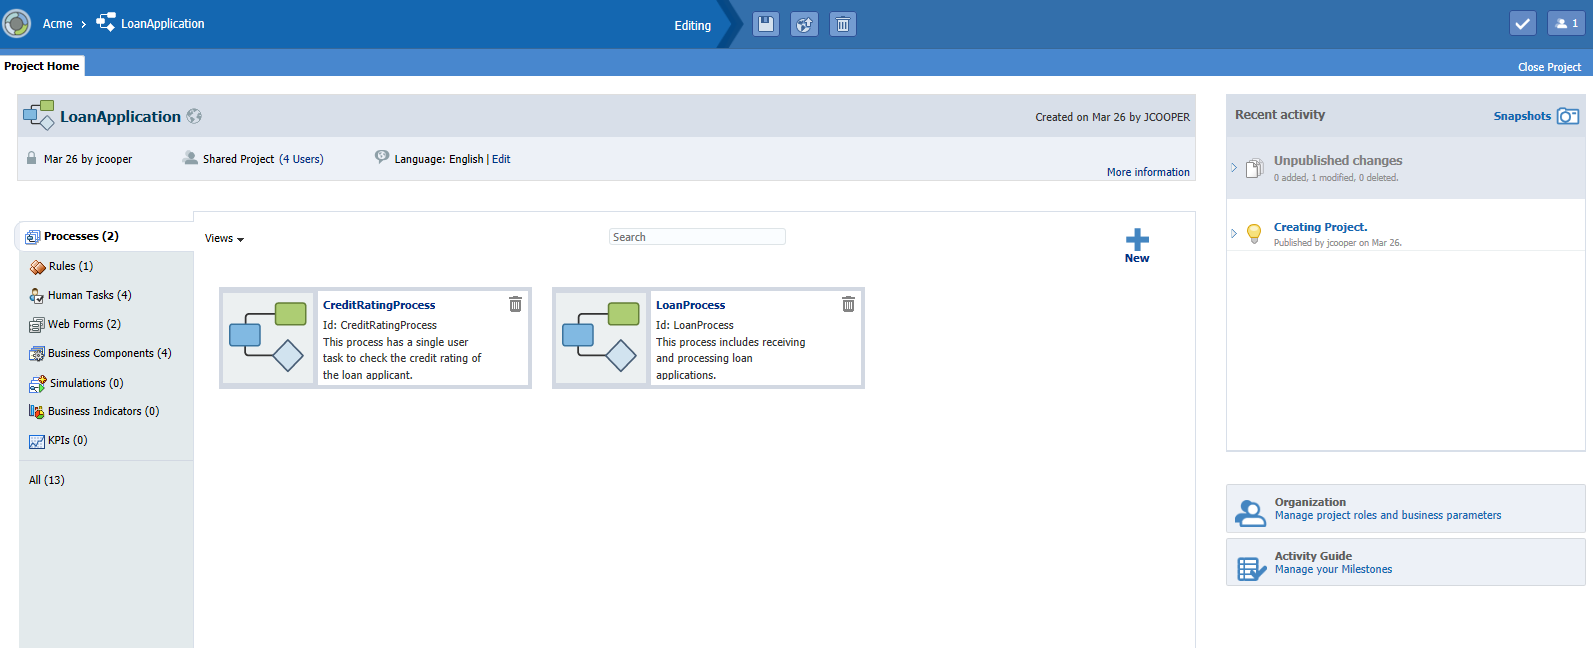The image size is (1593, 648).
Task: Click the Creating Project. activity link
Action: click(1320, 227)
